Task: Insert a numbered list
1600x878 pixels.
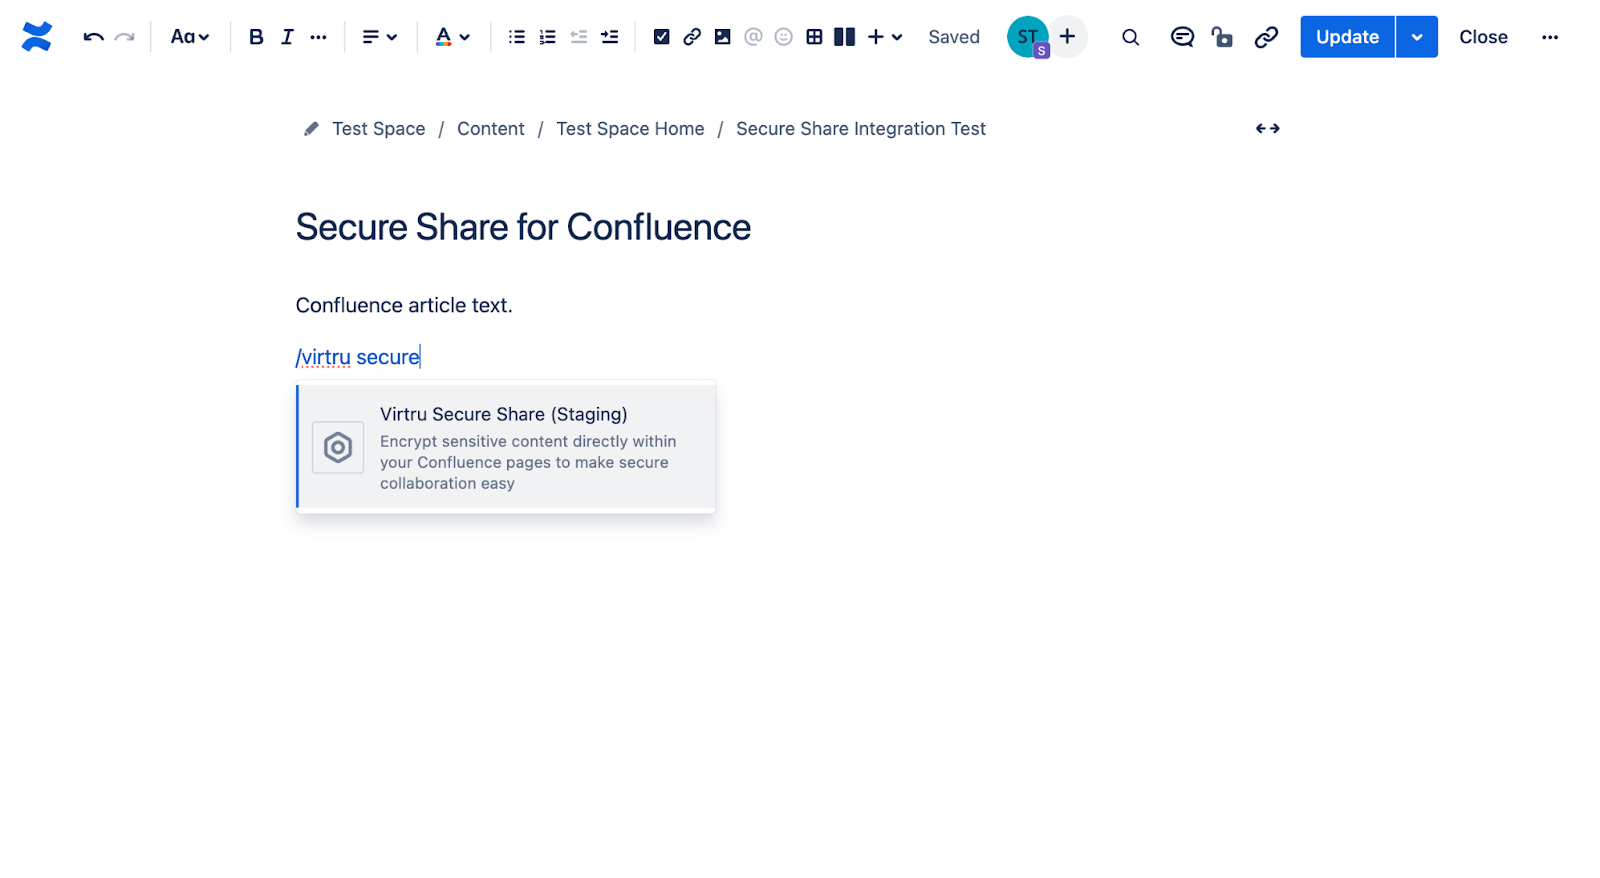Action: coord(548,37)
